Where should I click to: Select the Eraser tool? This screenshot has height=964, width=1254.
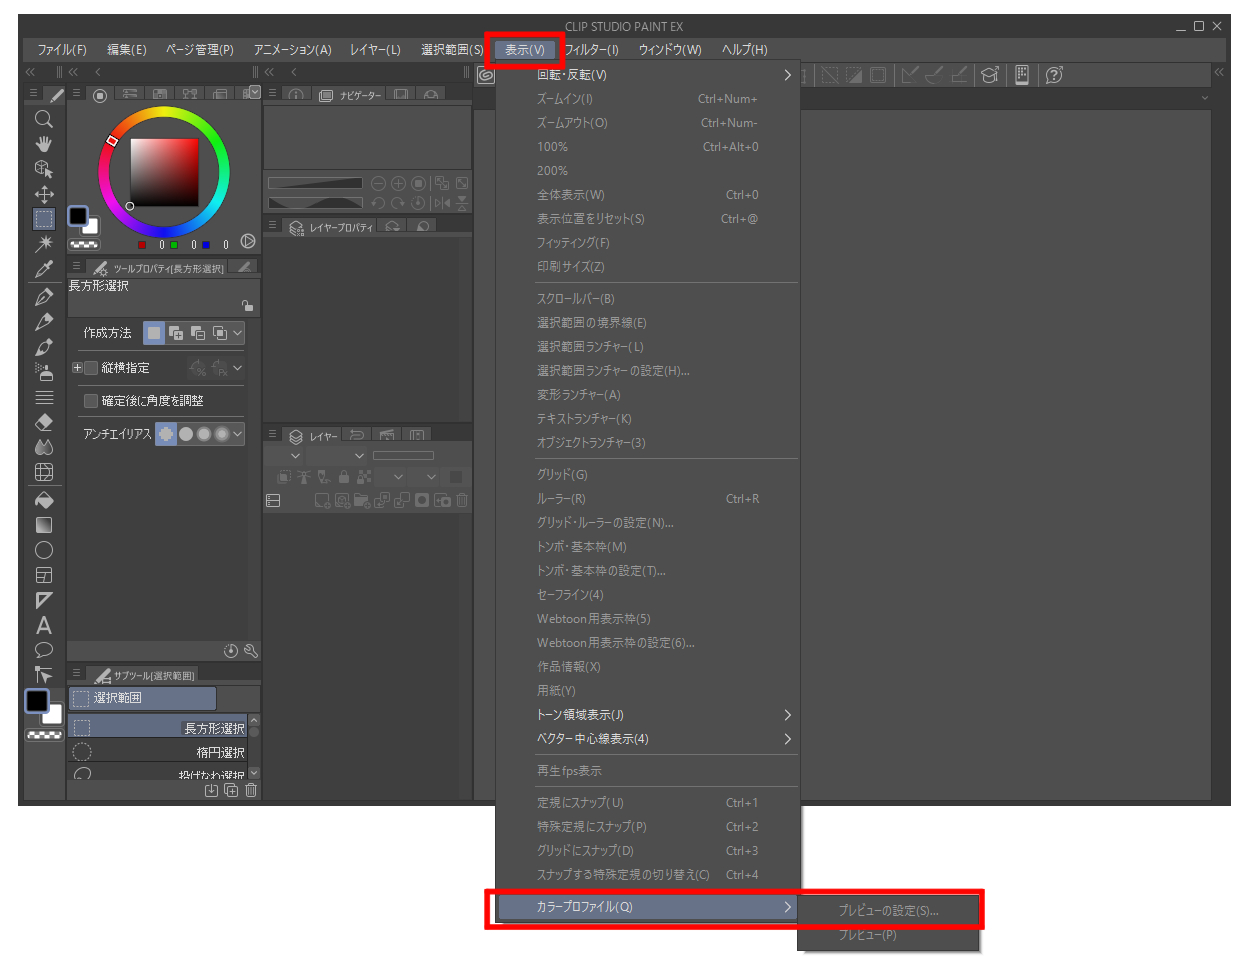coord(44,422)
